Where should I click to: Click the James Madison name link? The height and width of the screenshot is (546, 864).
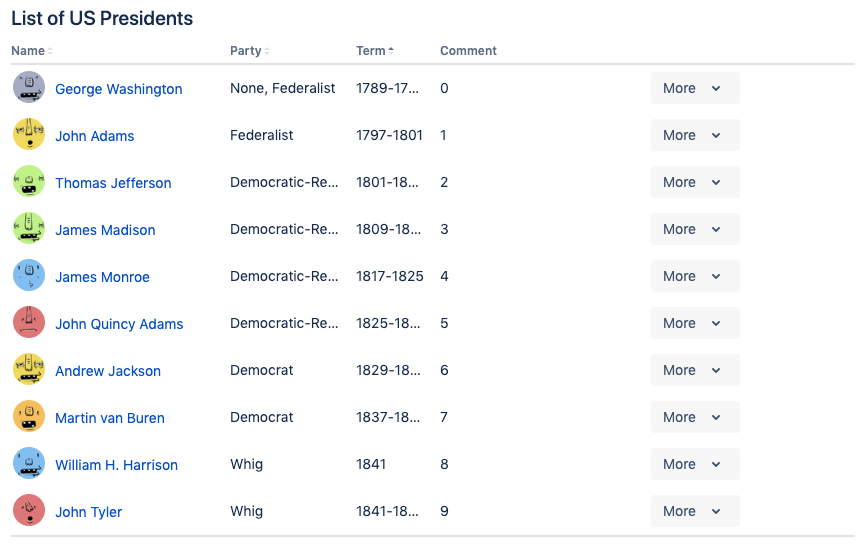pos(105,230)
